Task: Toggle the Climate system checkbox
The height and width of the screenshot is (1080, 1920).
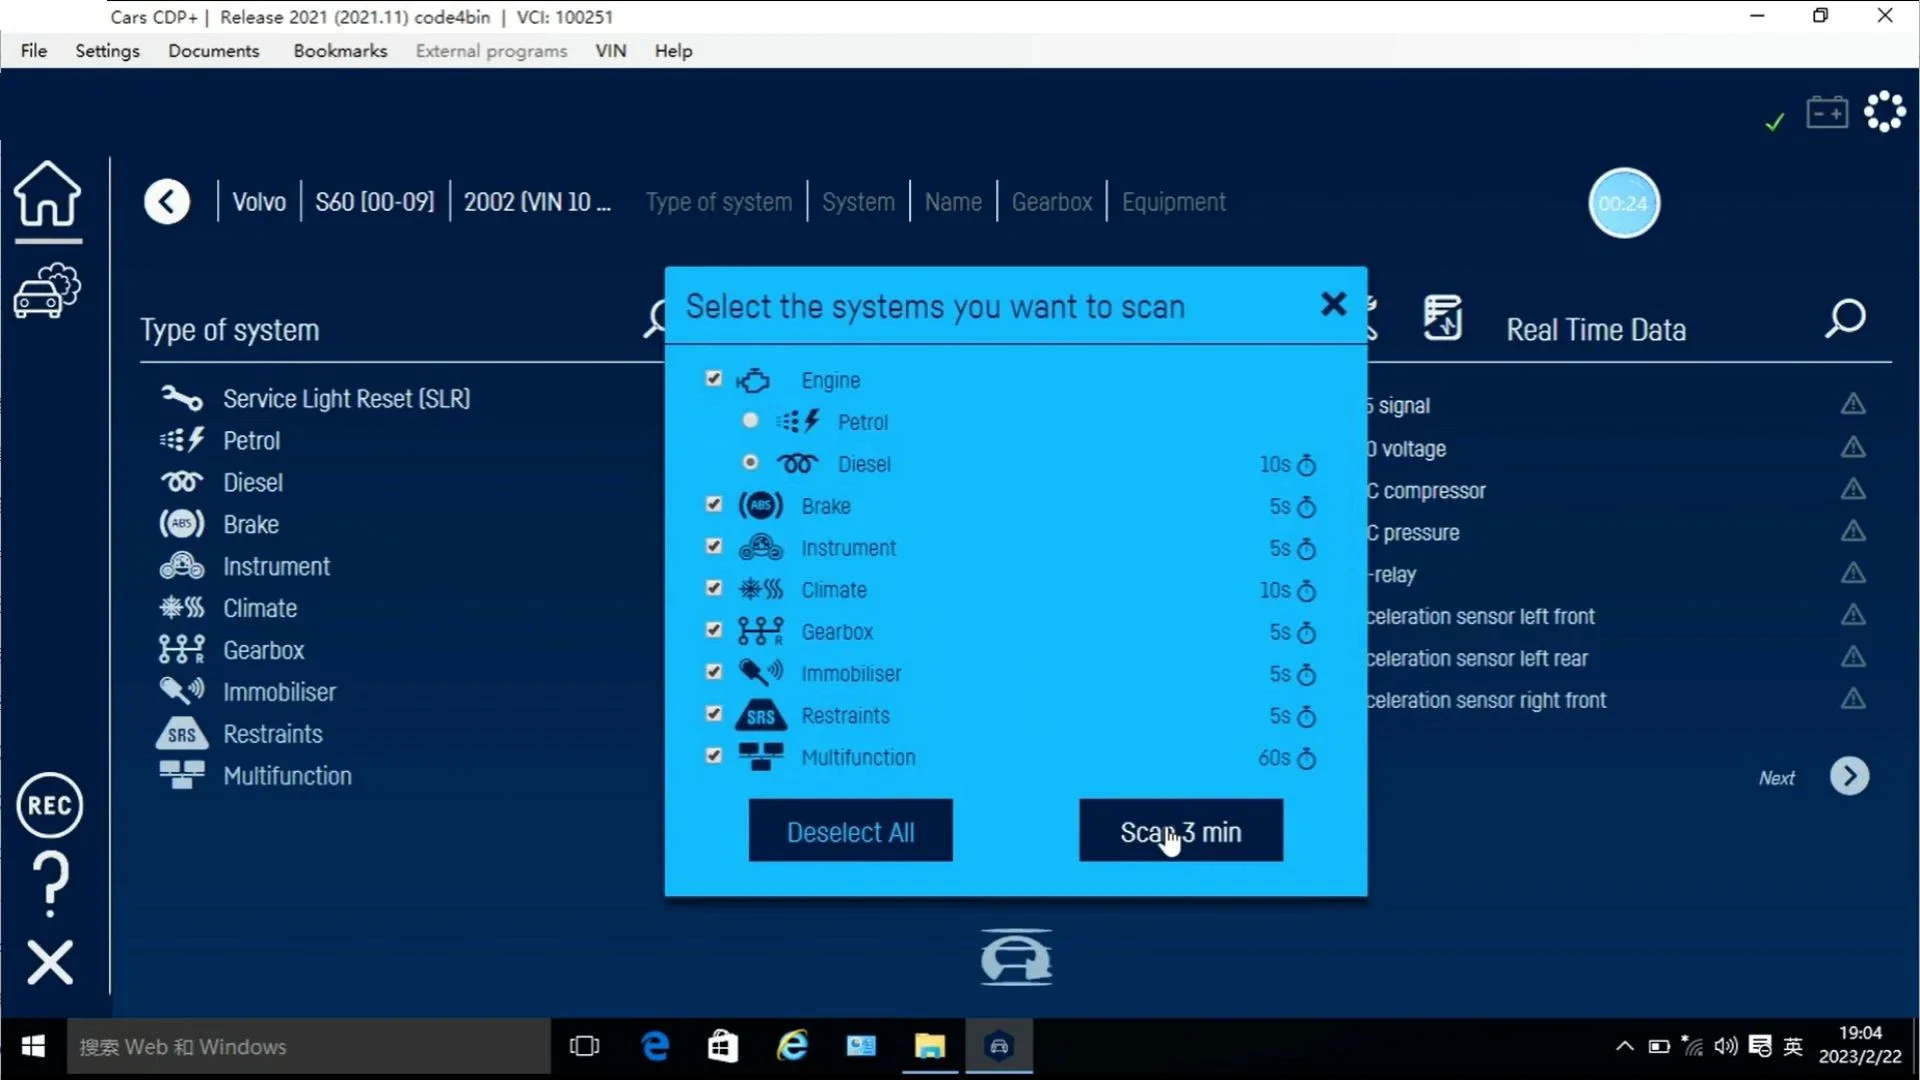Action: [715, 589]
